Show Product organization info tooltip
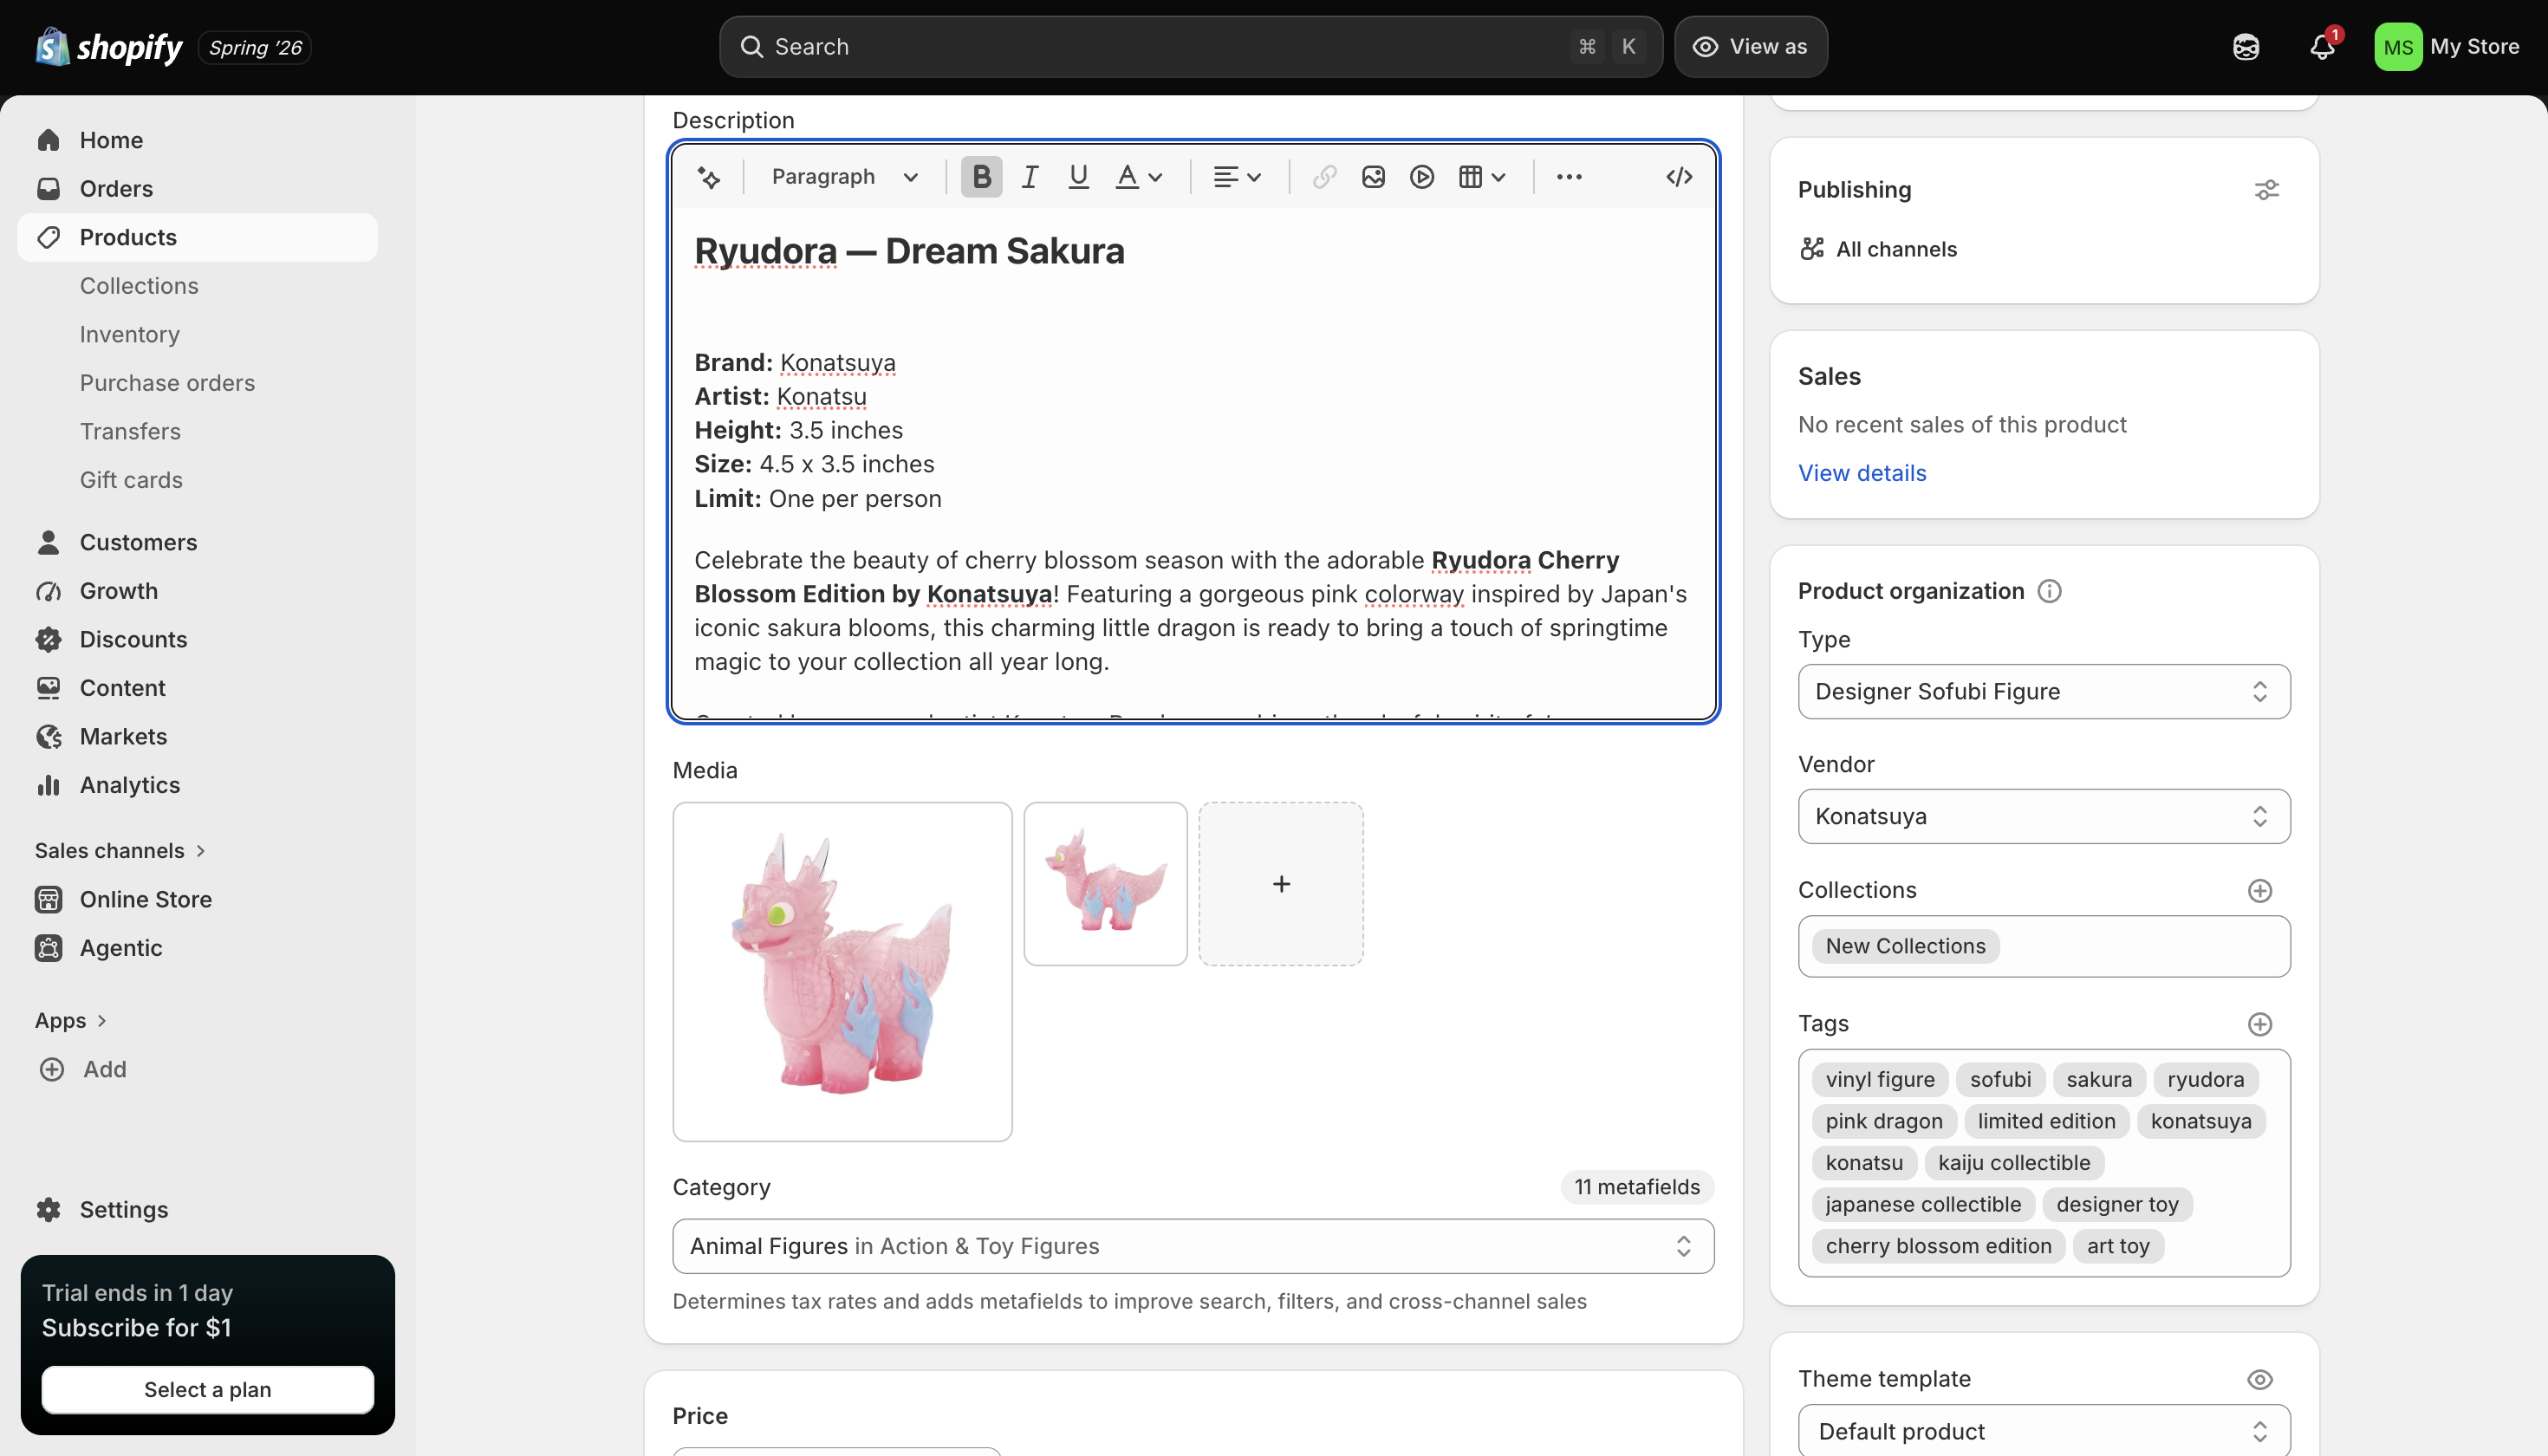The width and height of the screenshot is (2548, 1456). [x=2049, y=591]
